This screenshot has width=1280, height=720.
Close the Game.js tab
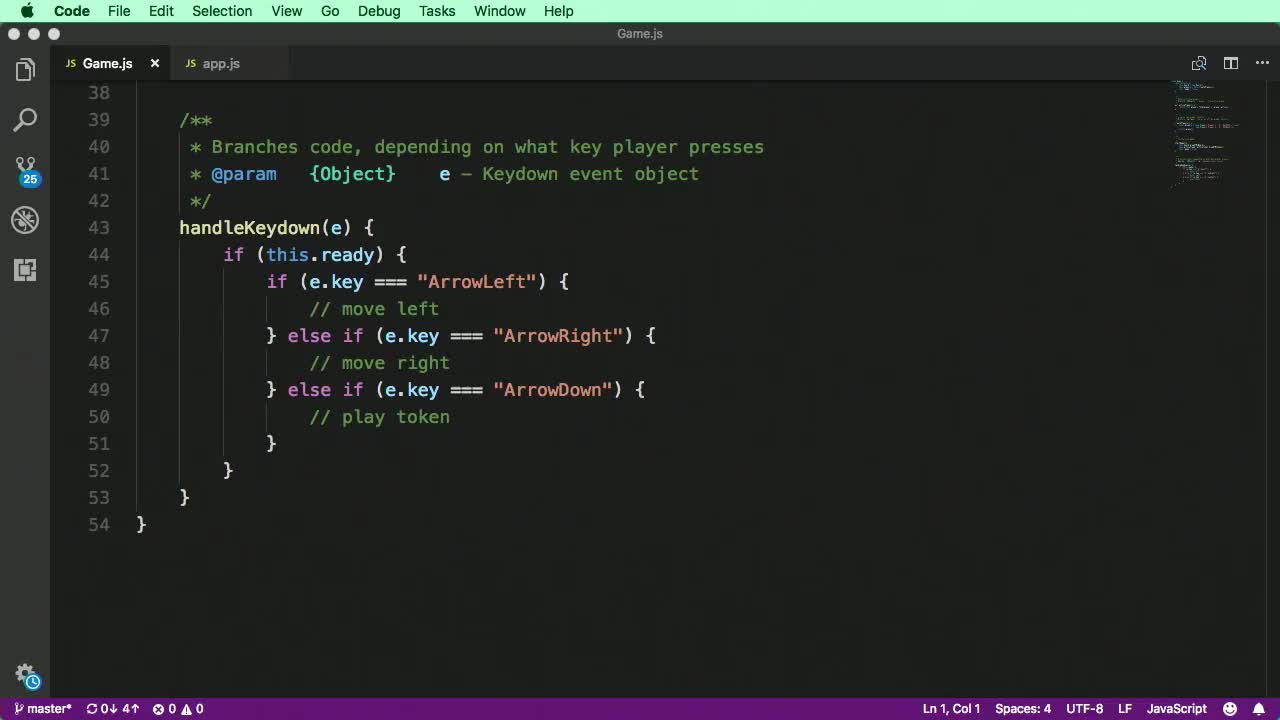tap(155, 63)
